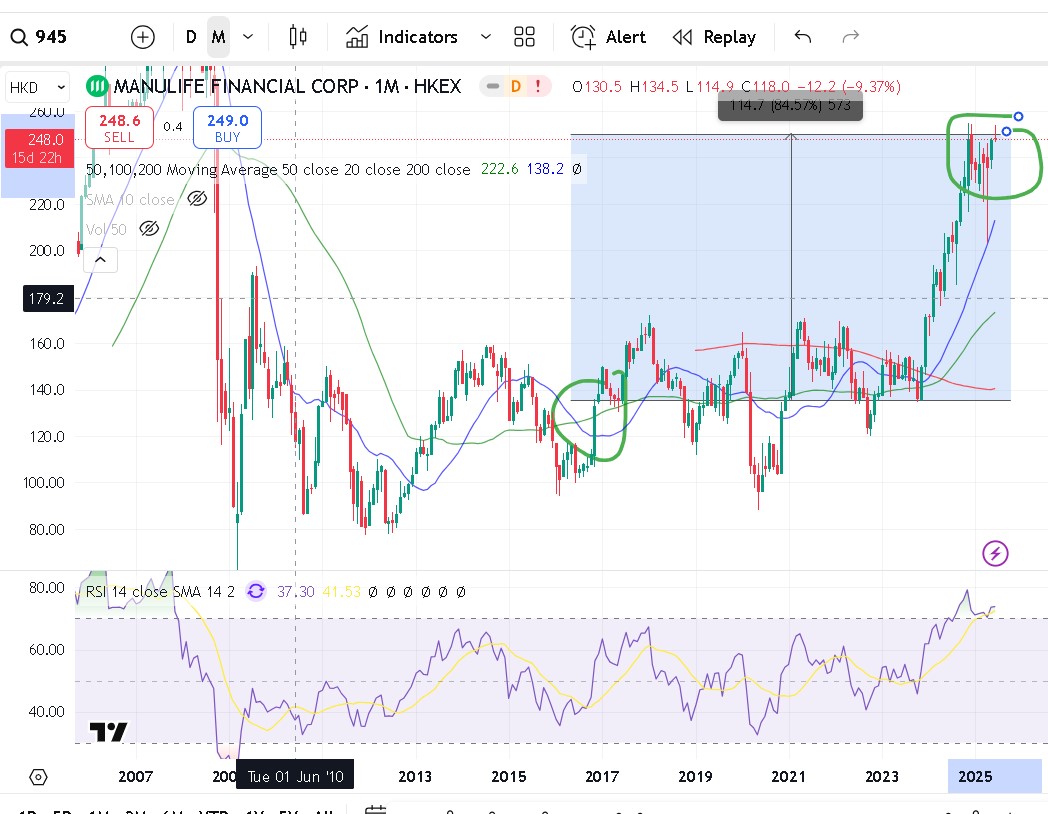Create an Alert

[608, 37]
